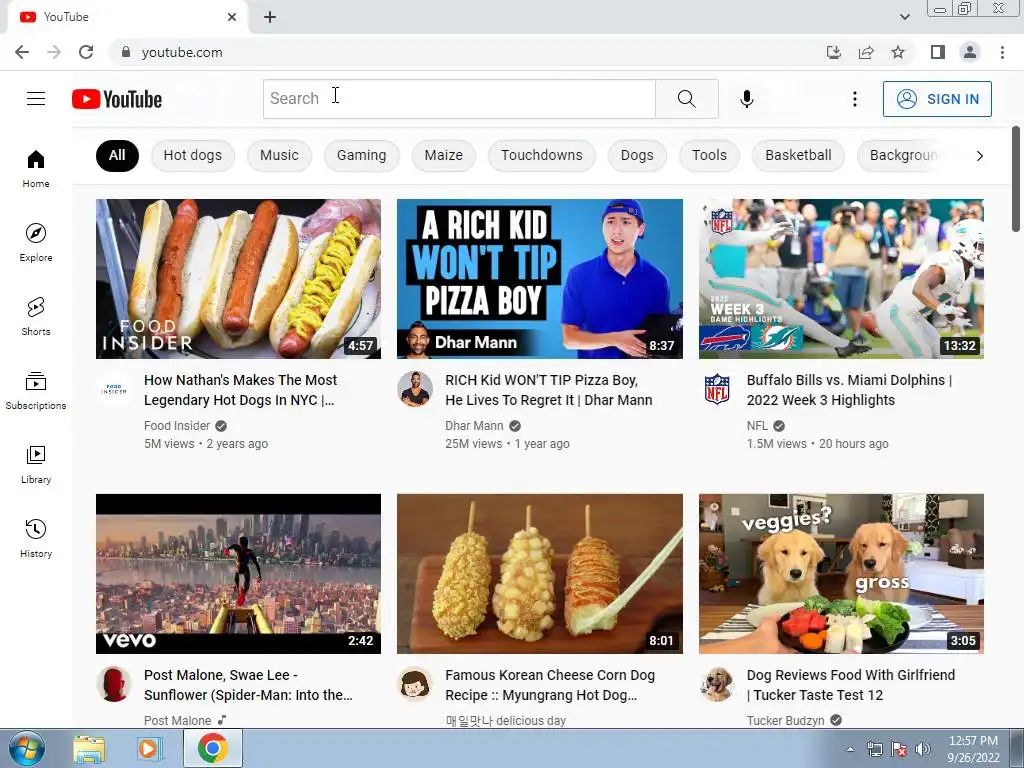The width and height of the screenshot is (1024, 768).
Task: Open Dhar Mann pizza boy thumbnail
Action: 539,279
